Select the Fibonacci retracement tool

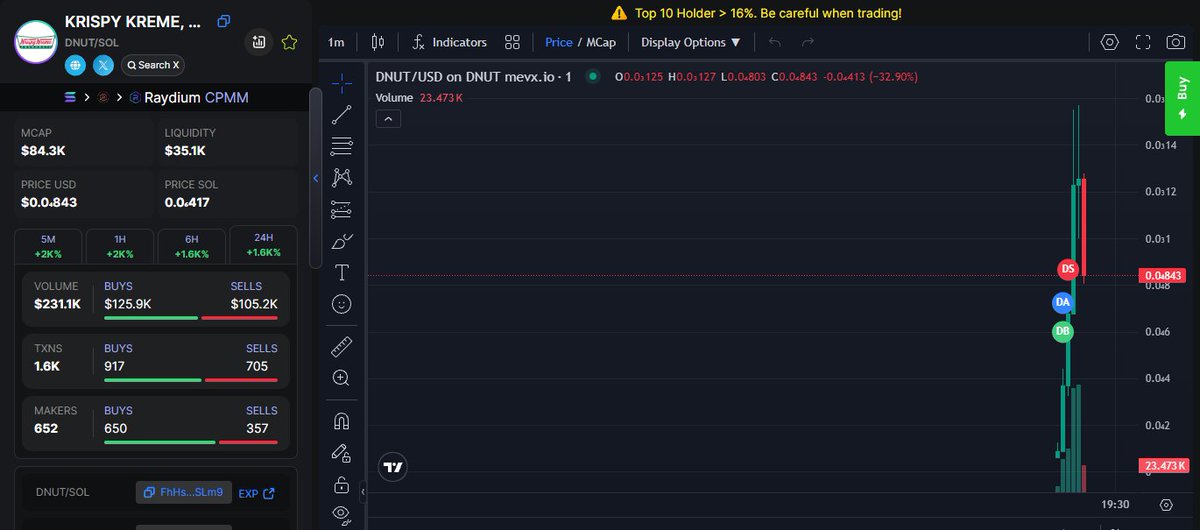click(x=341, y=146)
